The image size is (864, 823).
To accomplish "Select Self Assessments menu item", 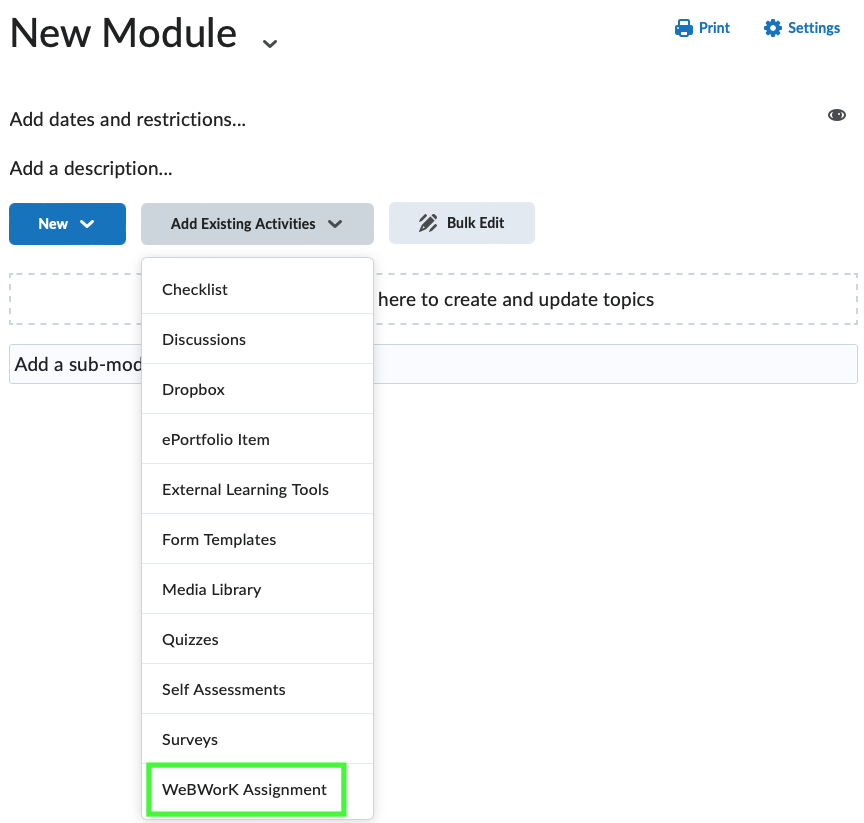I will (x=257, y=690).
